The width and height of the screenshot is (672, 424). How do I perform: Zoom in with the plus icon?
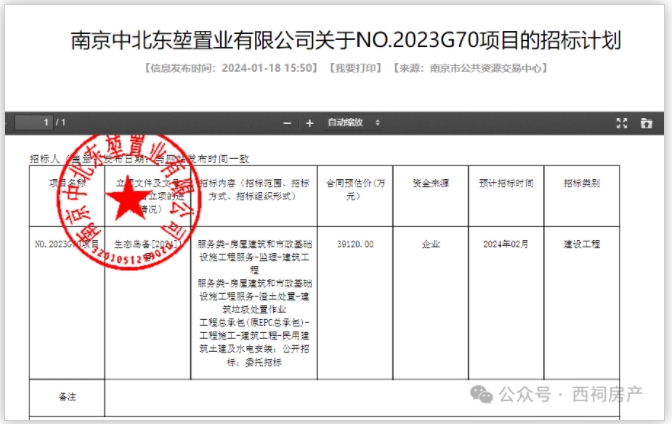pyautogui.click(x=309, y=123)
